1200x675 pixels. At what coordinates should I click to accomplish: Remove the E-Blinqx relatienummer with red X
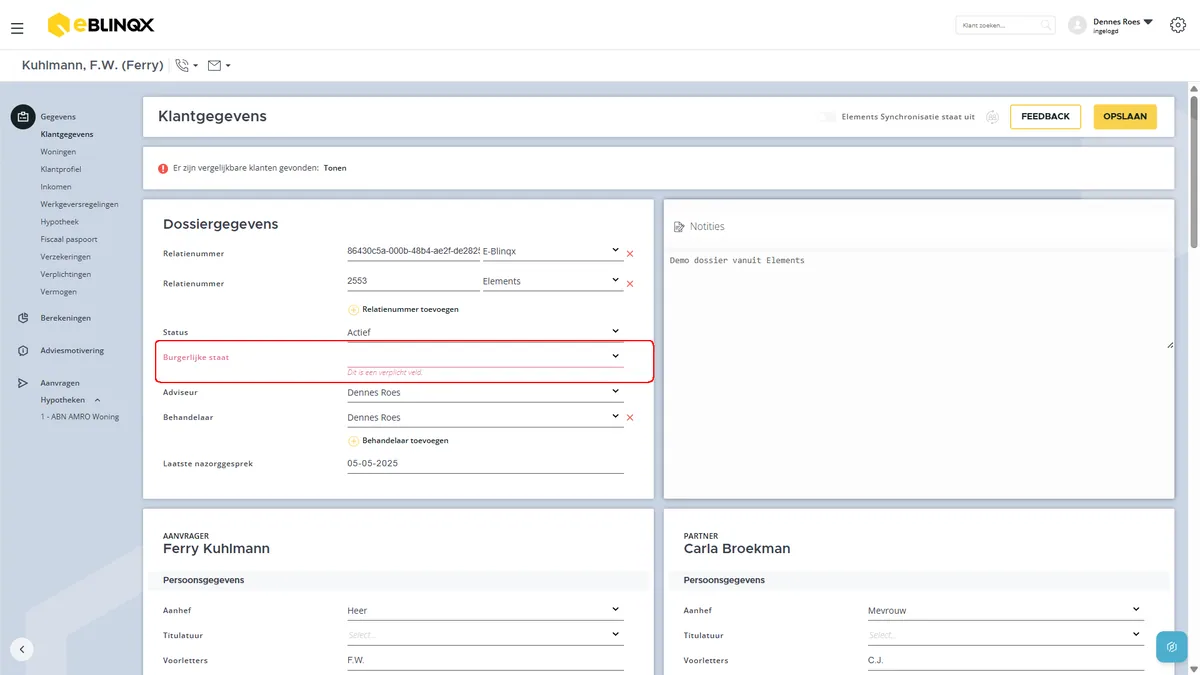pos(630,254)
